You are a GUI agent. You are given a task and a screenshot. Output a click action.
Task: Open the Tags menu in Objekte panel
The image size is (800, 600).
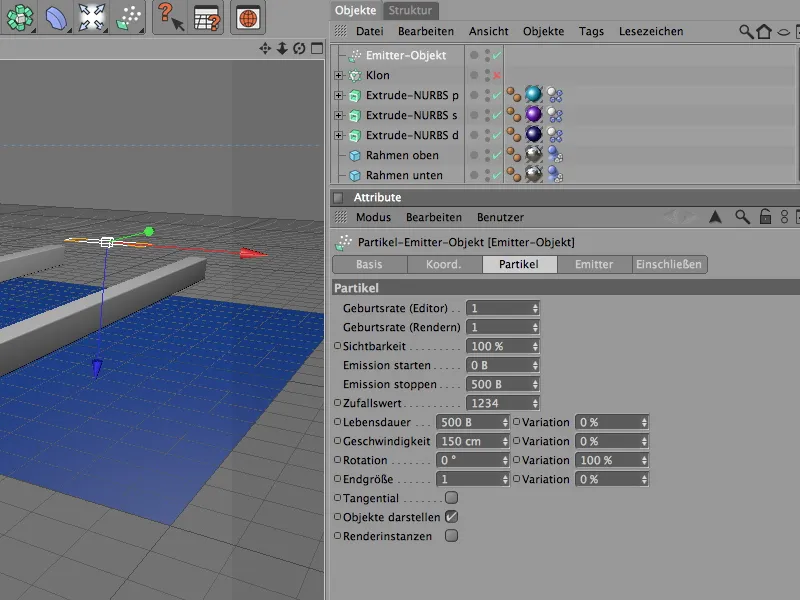[591, 32]
